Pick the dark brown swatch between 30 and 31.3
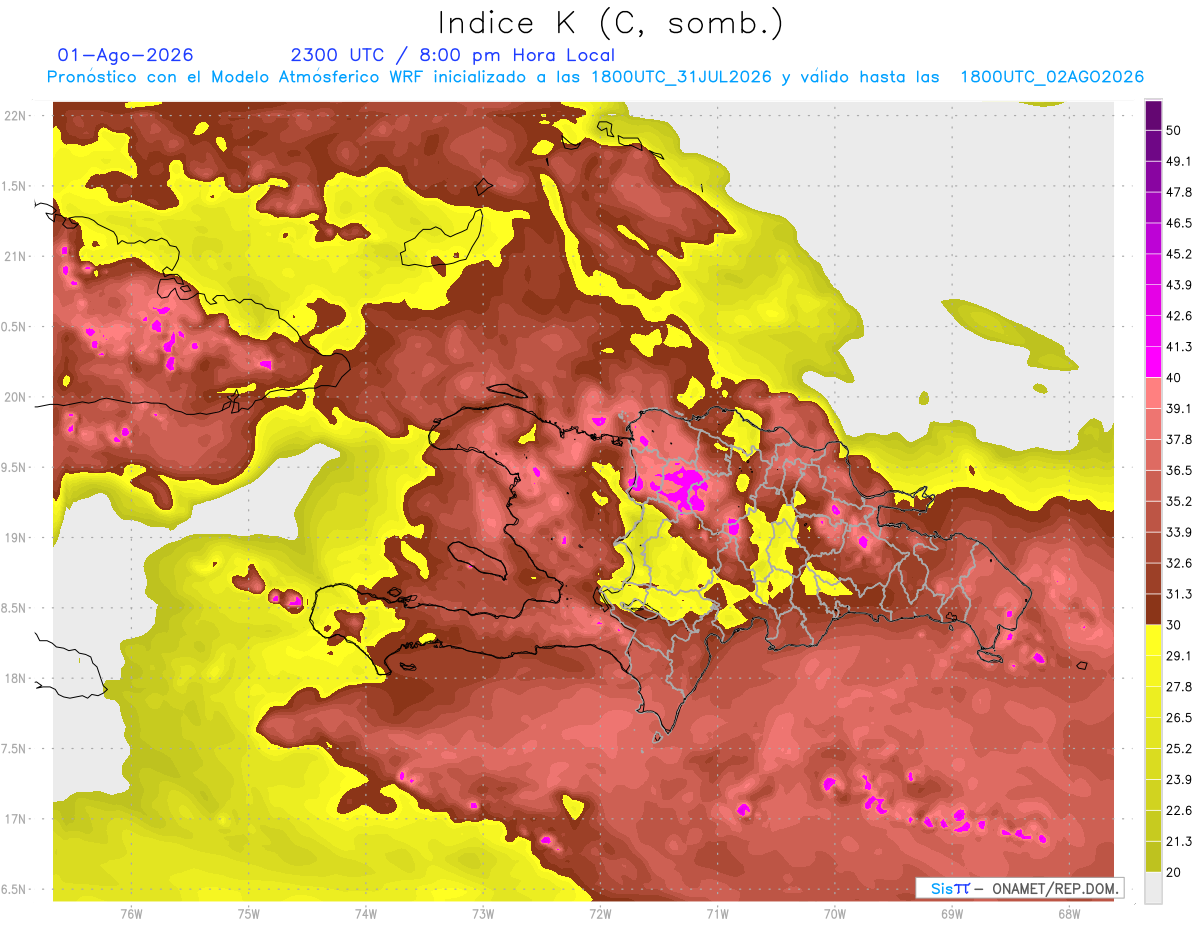Image resolution: width=1200 pixels, height=927 pixels. [1153, 610]
